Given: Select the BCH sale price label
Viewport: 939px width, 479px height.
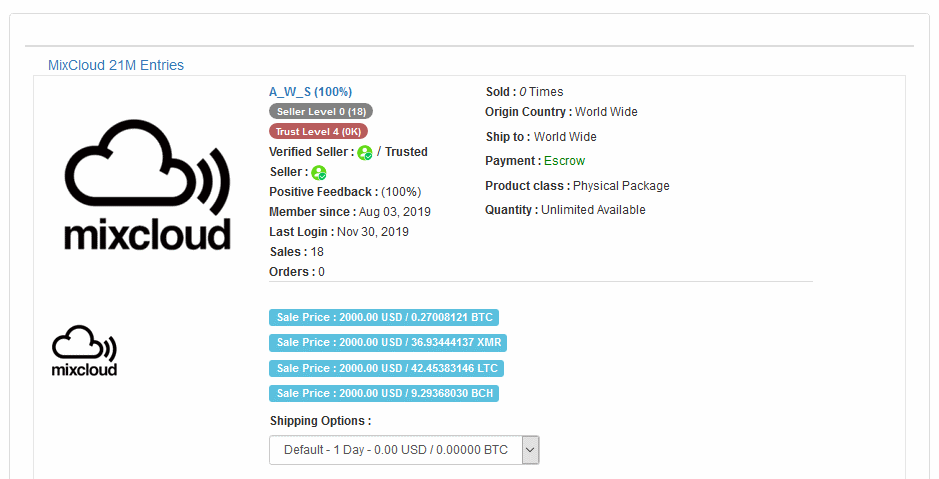Looking at the screenshot, I should (384, 393).
